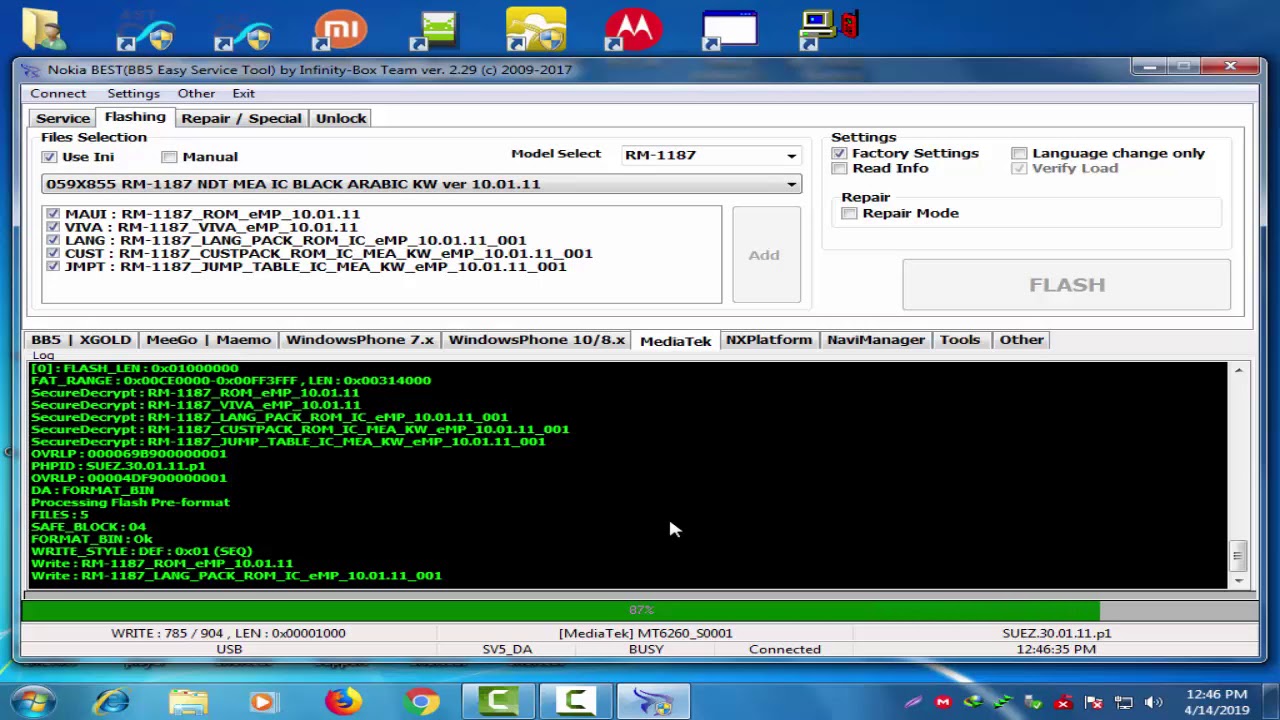
Task: Open the Tools tab
Action: 960,339
